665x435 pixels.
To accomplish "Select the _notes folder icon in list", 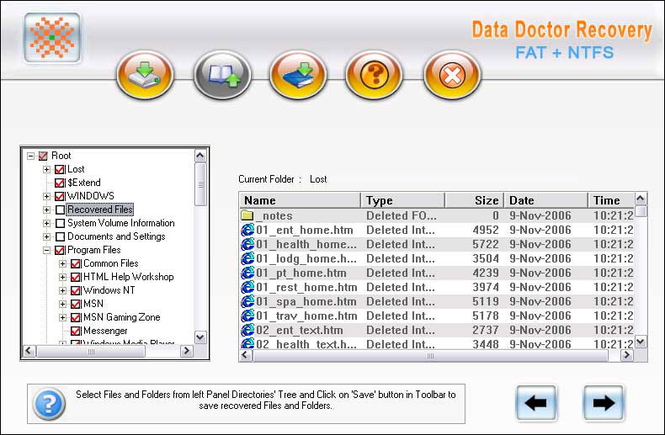I will tap(247, 215).
